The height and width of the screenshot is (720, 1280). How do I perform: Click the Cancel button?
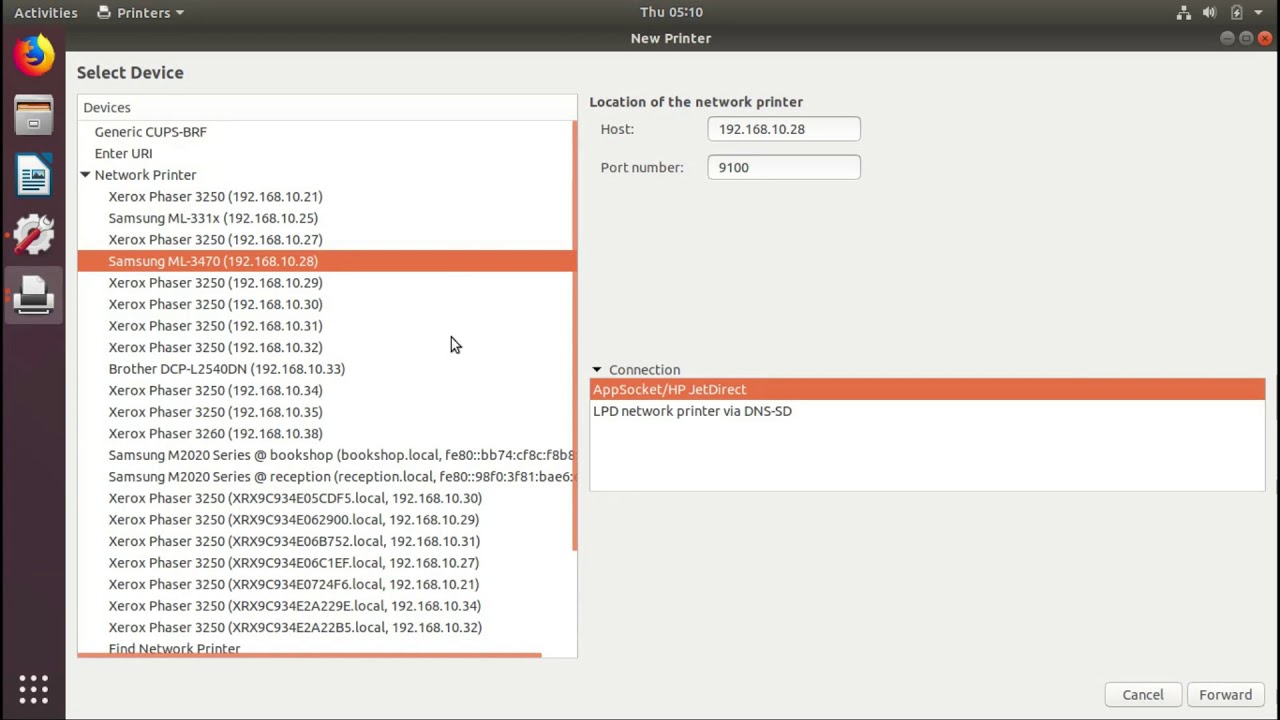1143,695
